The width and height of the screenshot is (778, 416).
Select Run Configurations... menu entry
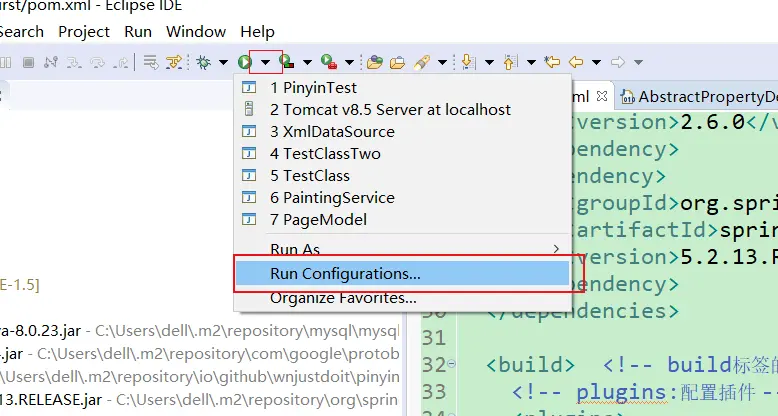(x=345, y=273)
